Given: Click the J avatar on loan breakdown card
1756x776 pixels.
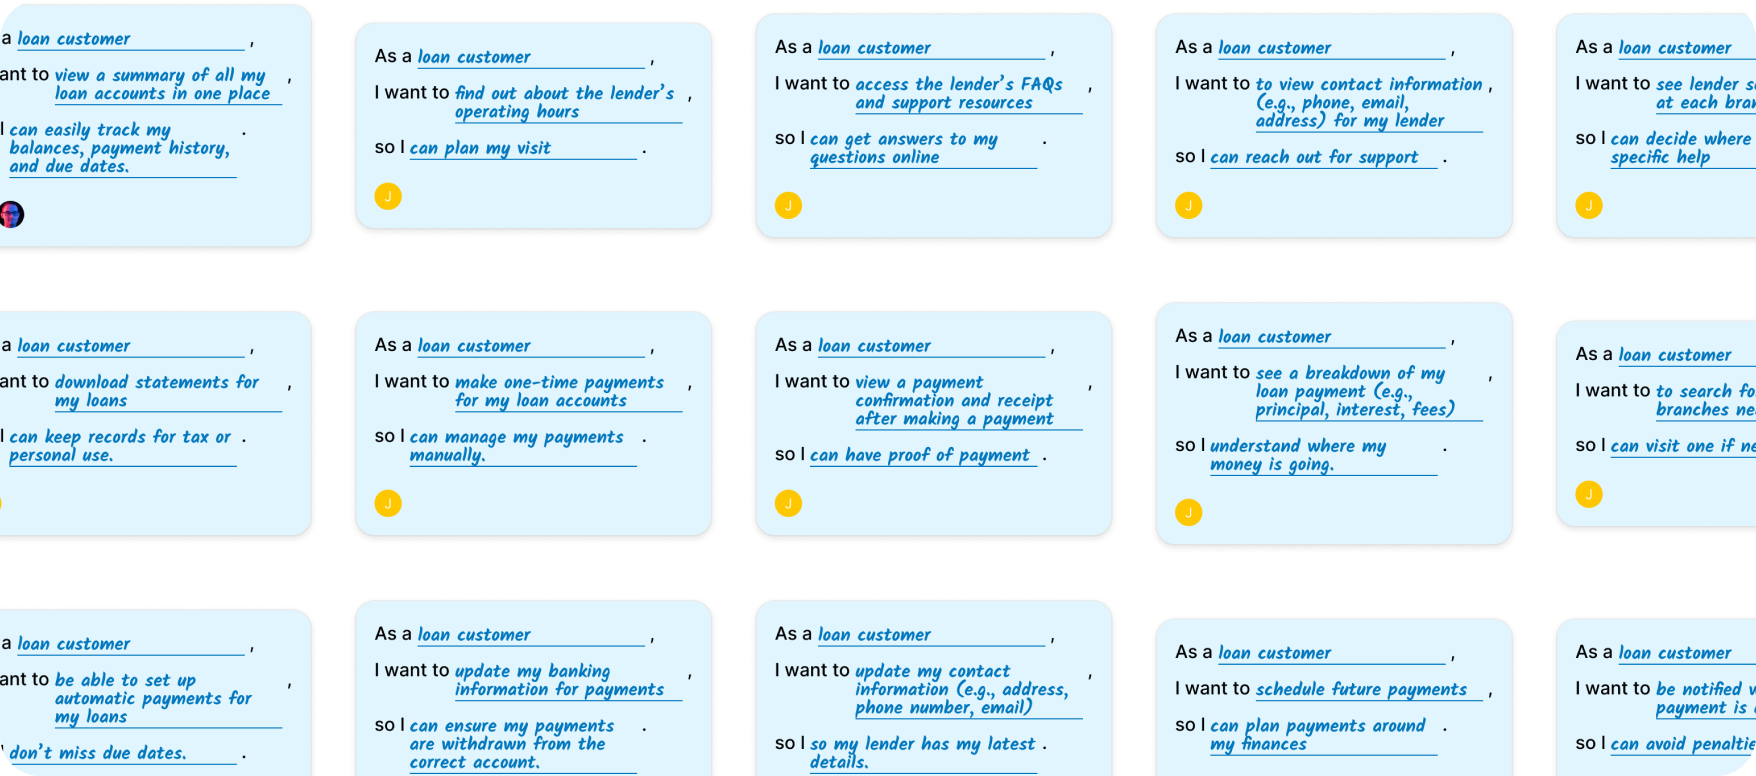Looking at the screenshot, I should pos(1188,512).
